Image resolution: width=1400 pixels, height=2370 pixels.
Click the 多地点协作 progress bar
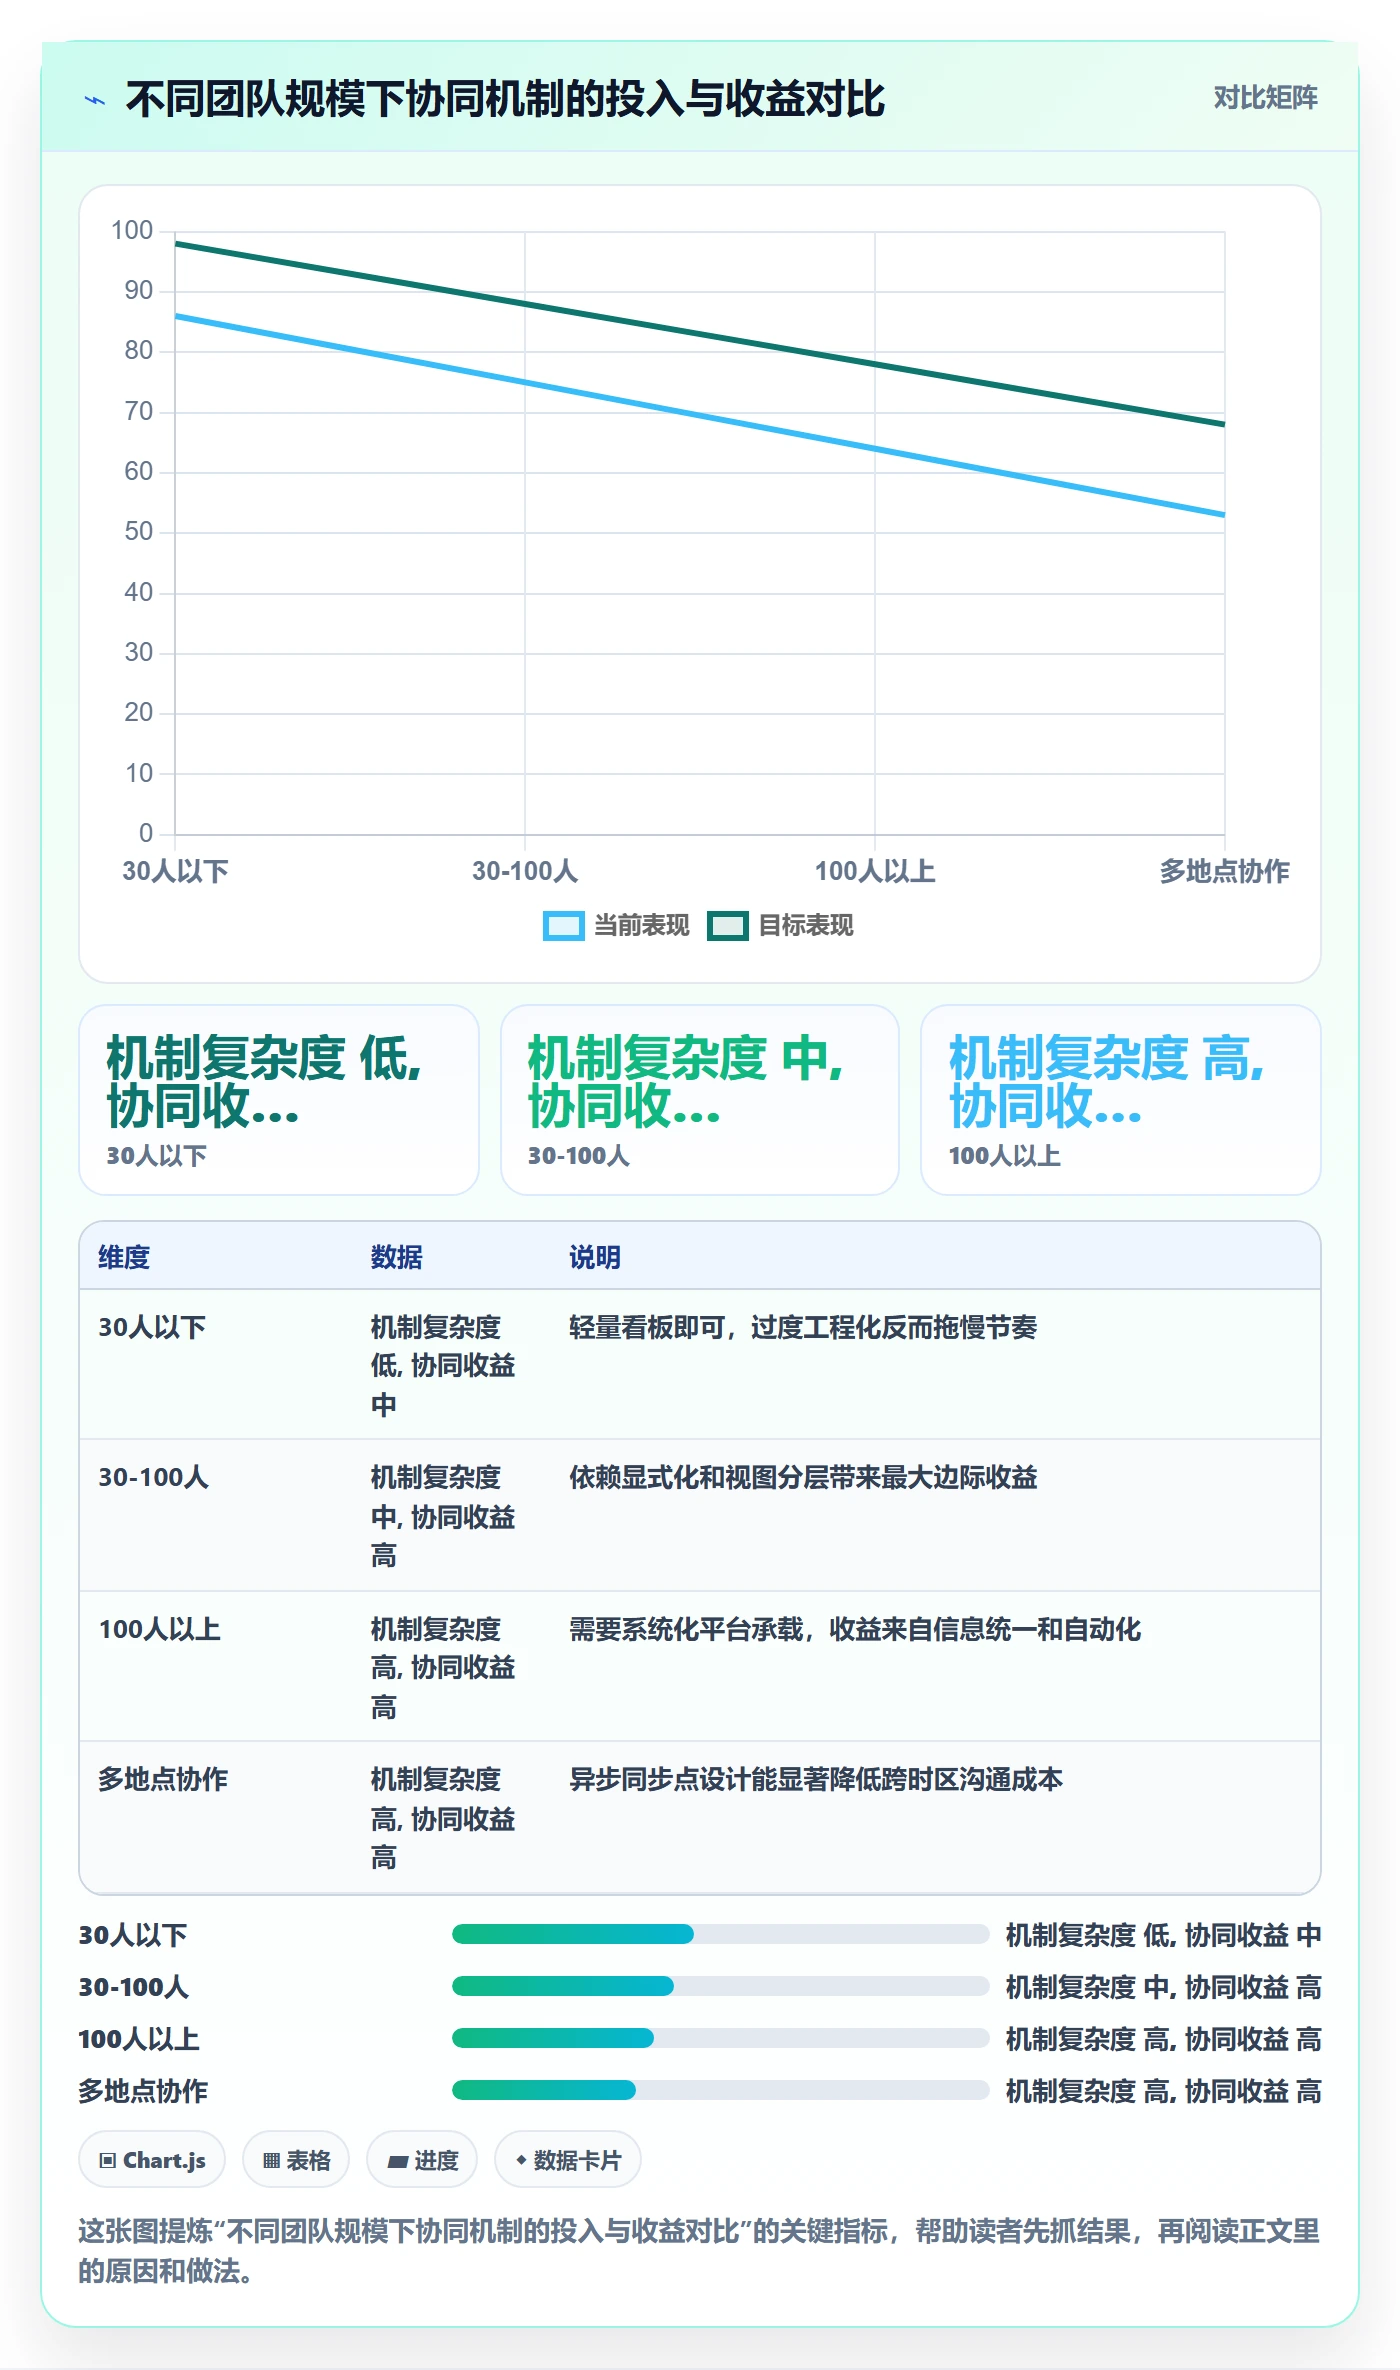tap(720, 2090)
